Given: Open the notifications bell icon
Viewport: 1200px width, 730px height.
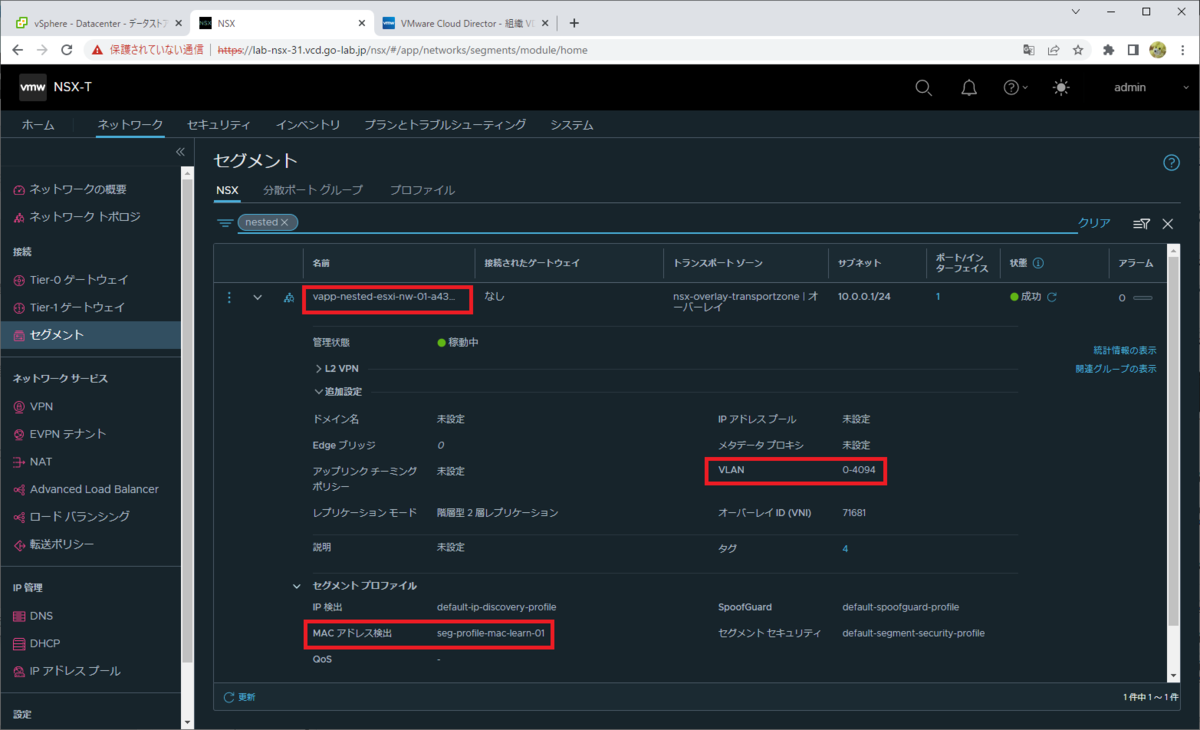Looking at the screenshot, I should (969, 88).
